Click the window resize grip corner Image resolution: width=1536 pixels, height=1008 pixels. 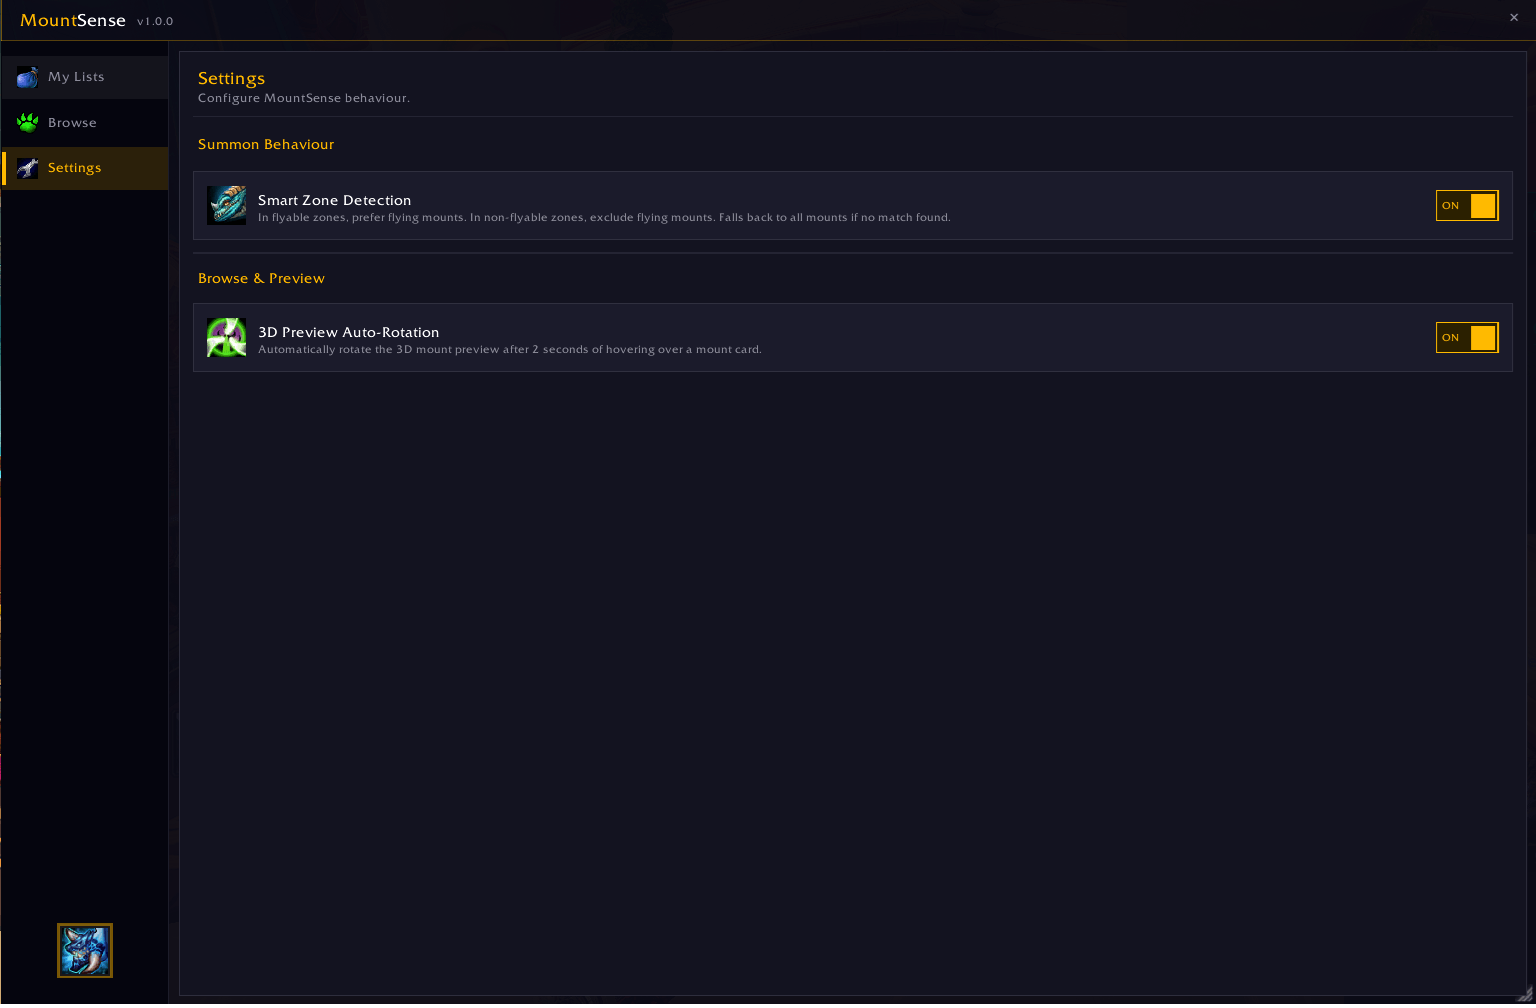tap(1524, 996)
